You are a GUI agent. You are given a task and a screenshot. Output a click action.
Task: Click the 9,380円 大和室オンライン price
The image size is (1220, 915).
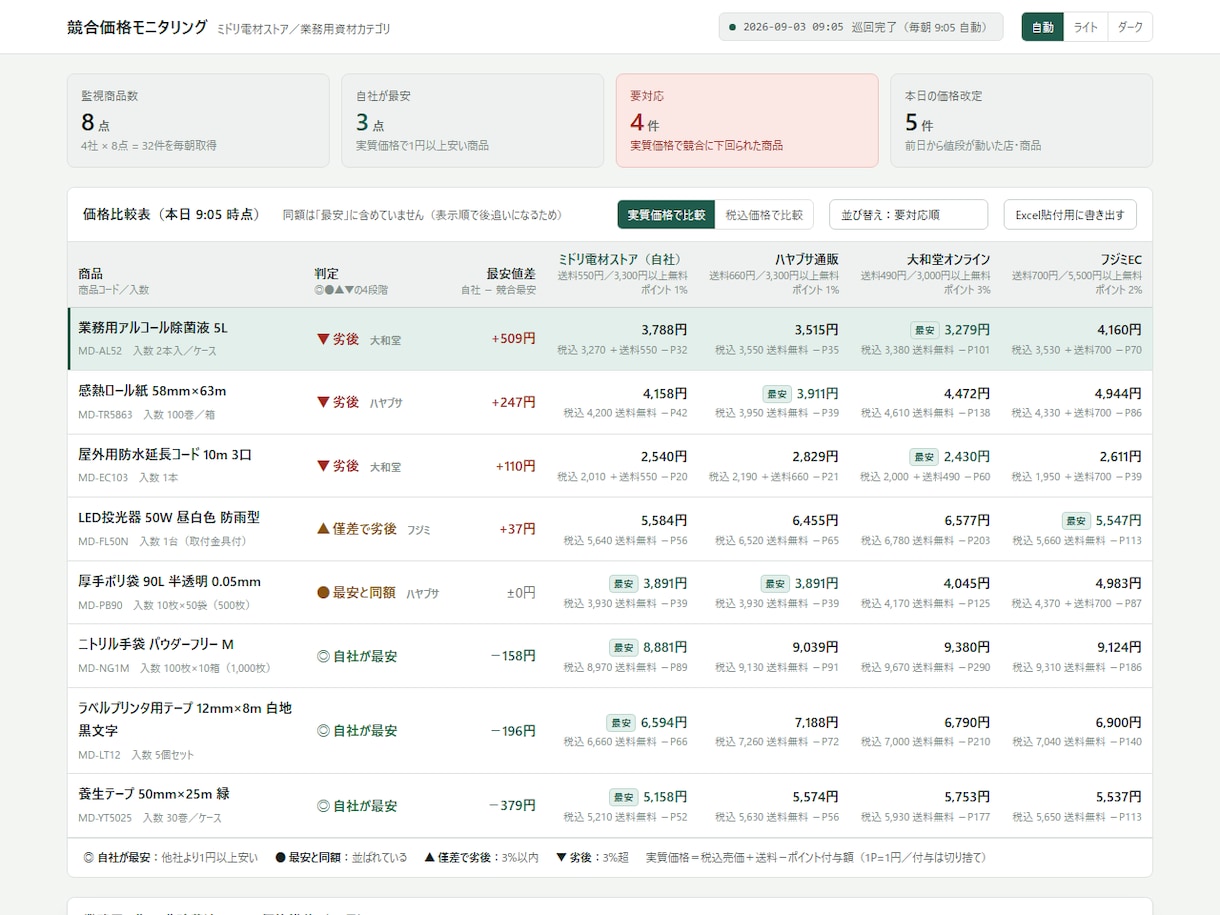pos(967,647)
